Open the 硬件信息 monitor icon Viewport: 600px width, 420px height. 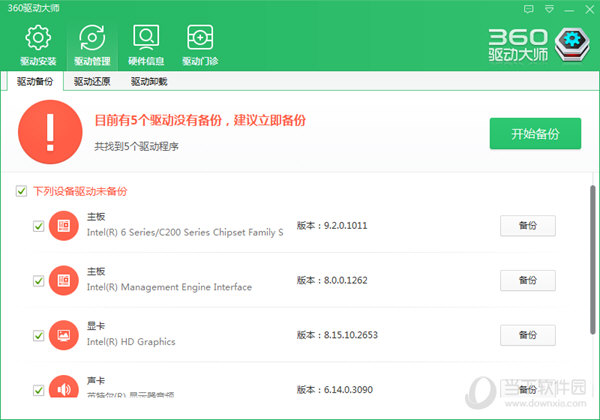[x=146, y=37]
